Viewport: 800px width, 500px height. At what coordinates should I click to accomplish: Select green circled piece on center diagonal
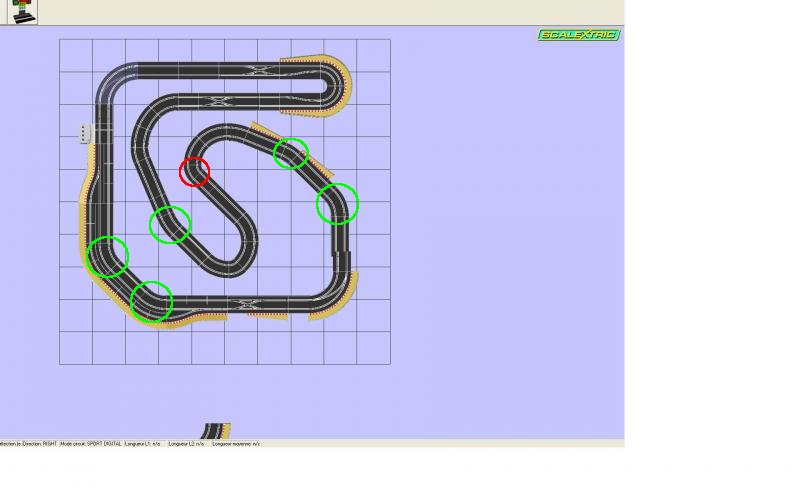[170, 224]
